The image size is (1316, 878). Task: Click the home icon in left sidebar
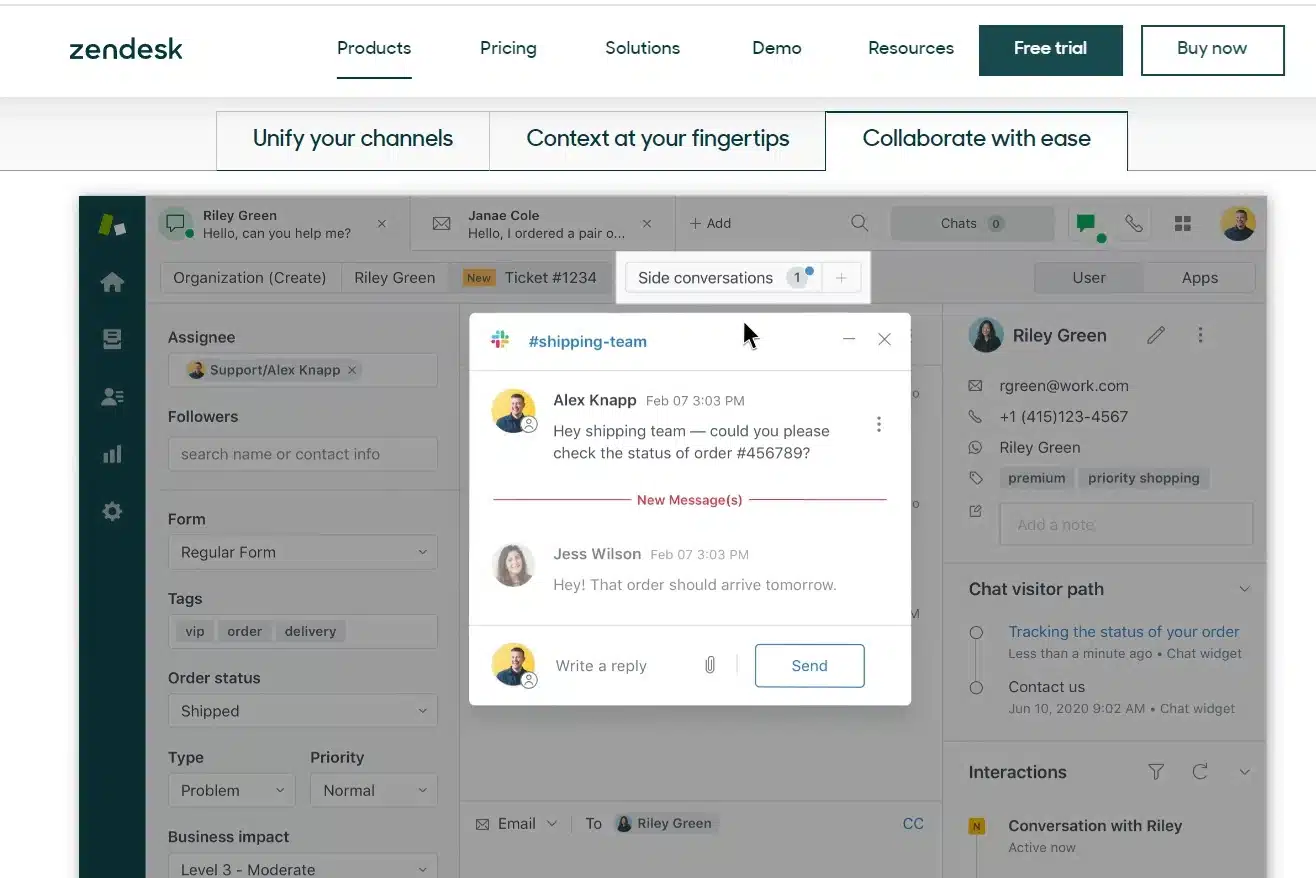tap(112, 283)
